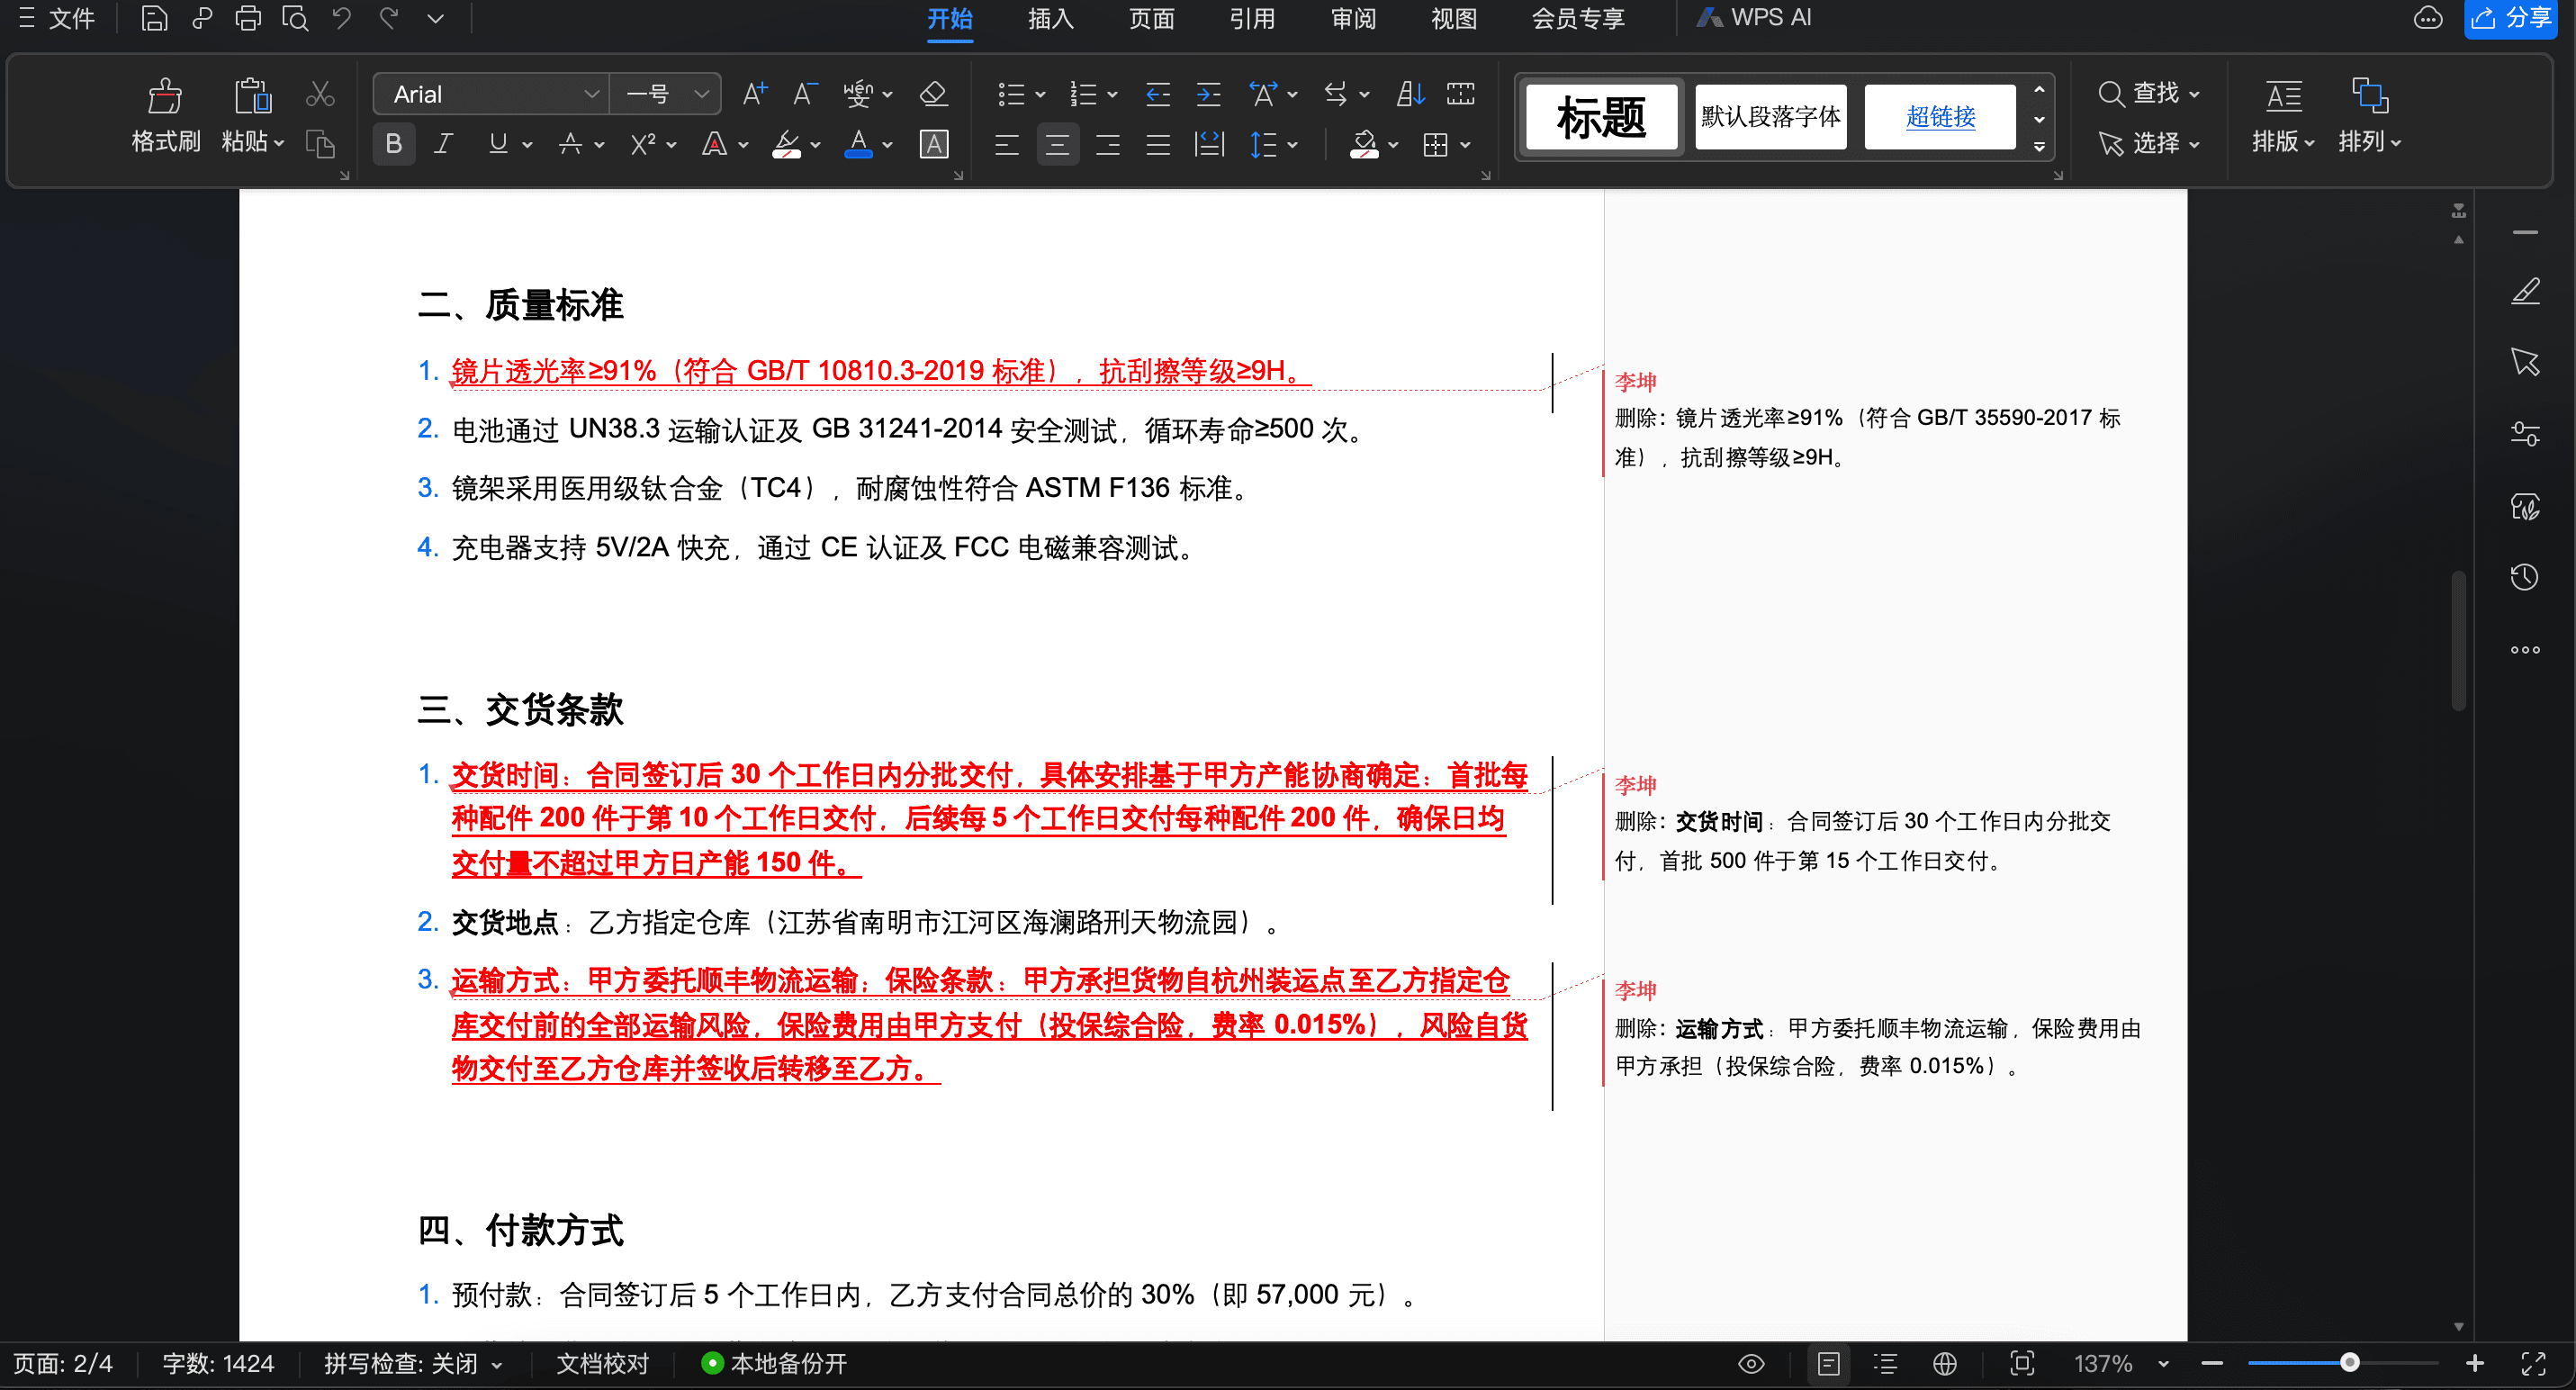This screenshot has width=2576, height=1390.
Task: Click the Save icon in top bar
Action: tap(154, 18)
